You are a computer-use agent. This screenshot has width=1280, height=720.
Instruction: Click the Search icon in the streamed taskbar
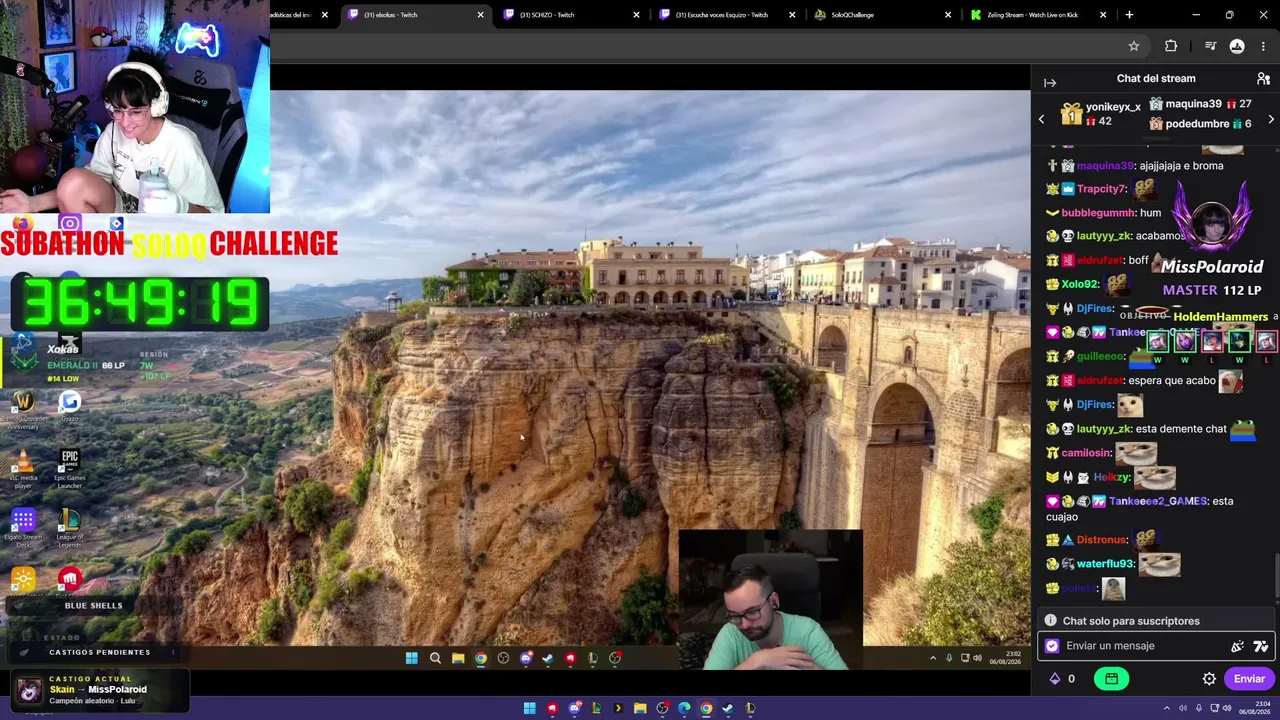point(435,658)
